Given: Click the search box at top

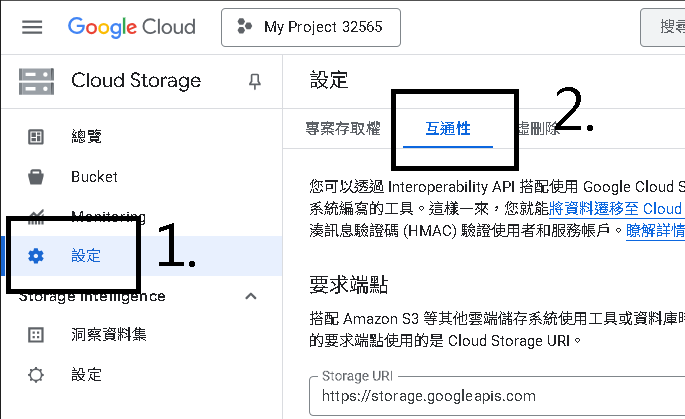Looking at the screenshot, I should 663,27.
